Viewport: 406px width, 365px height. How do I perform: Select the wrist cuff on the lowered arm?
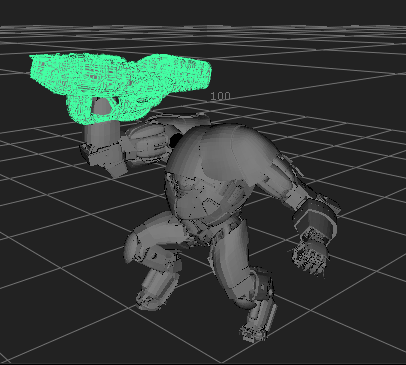pos(316,217)
